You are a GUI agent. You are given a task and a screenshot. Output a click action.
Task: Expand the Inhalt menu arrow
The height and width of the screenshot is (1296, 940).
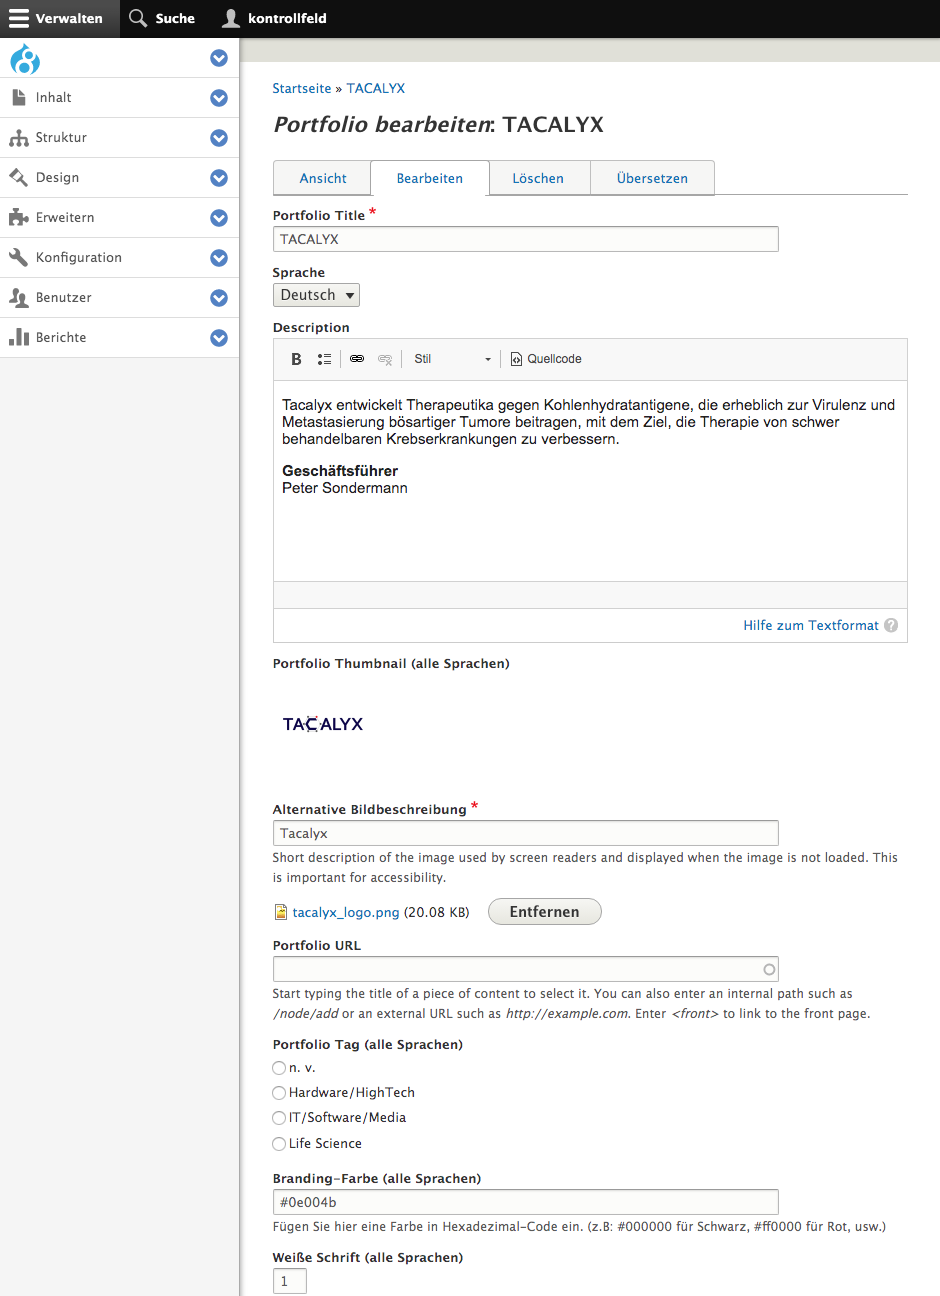click(x=219, y=98)
